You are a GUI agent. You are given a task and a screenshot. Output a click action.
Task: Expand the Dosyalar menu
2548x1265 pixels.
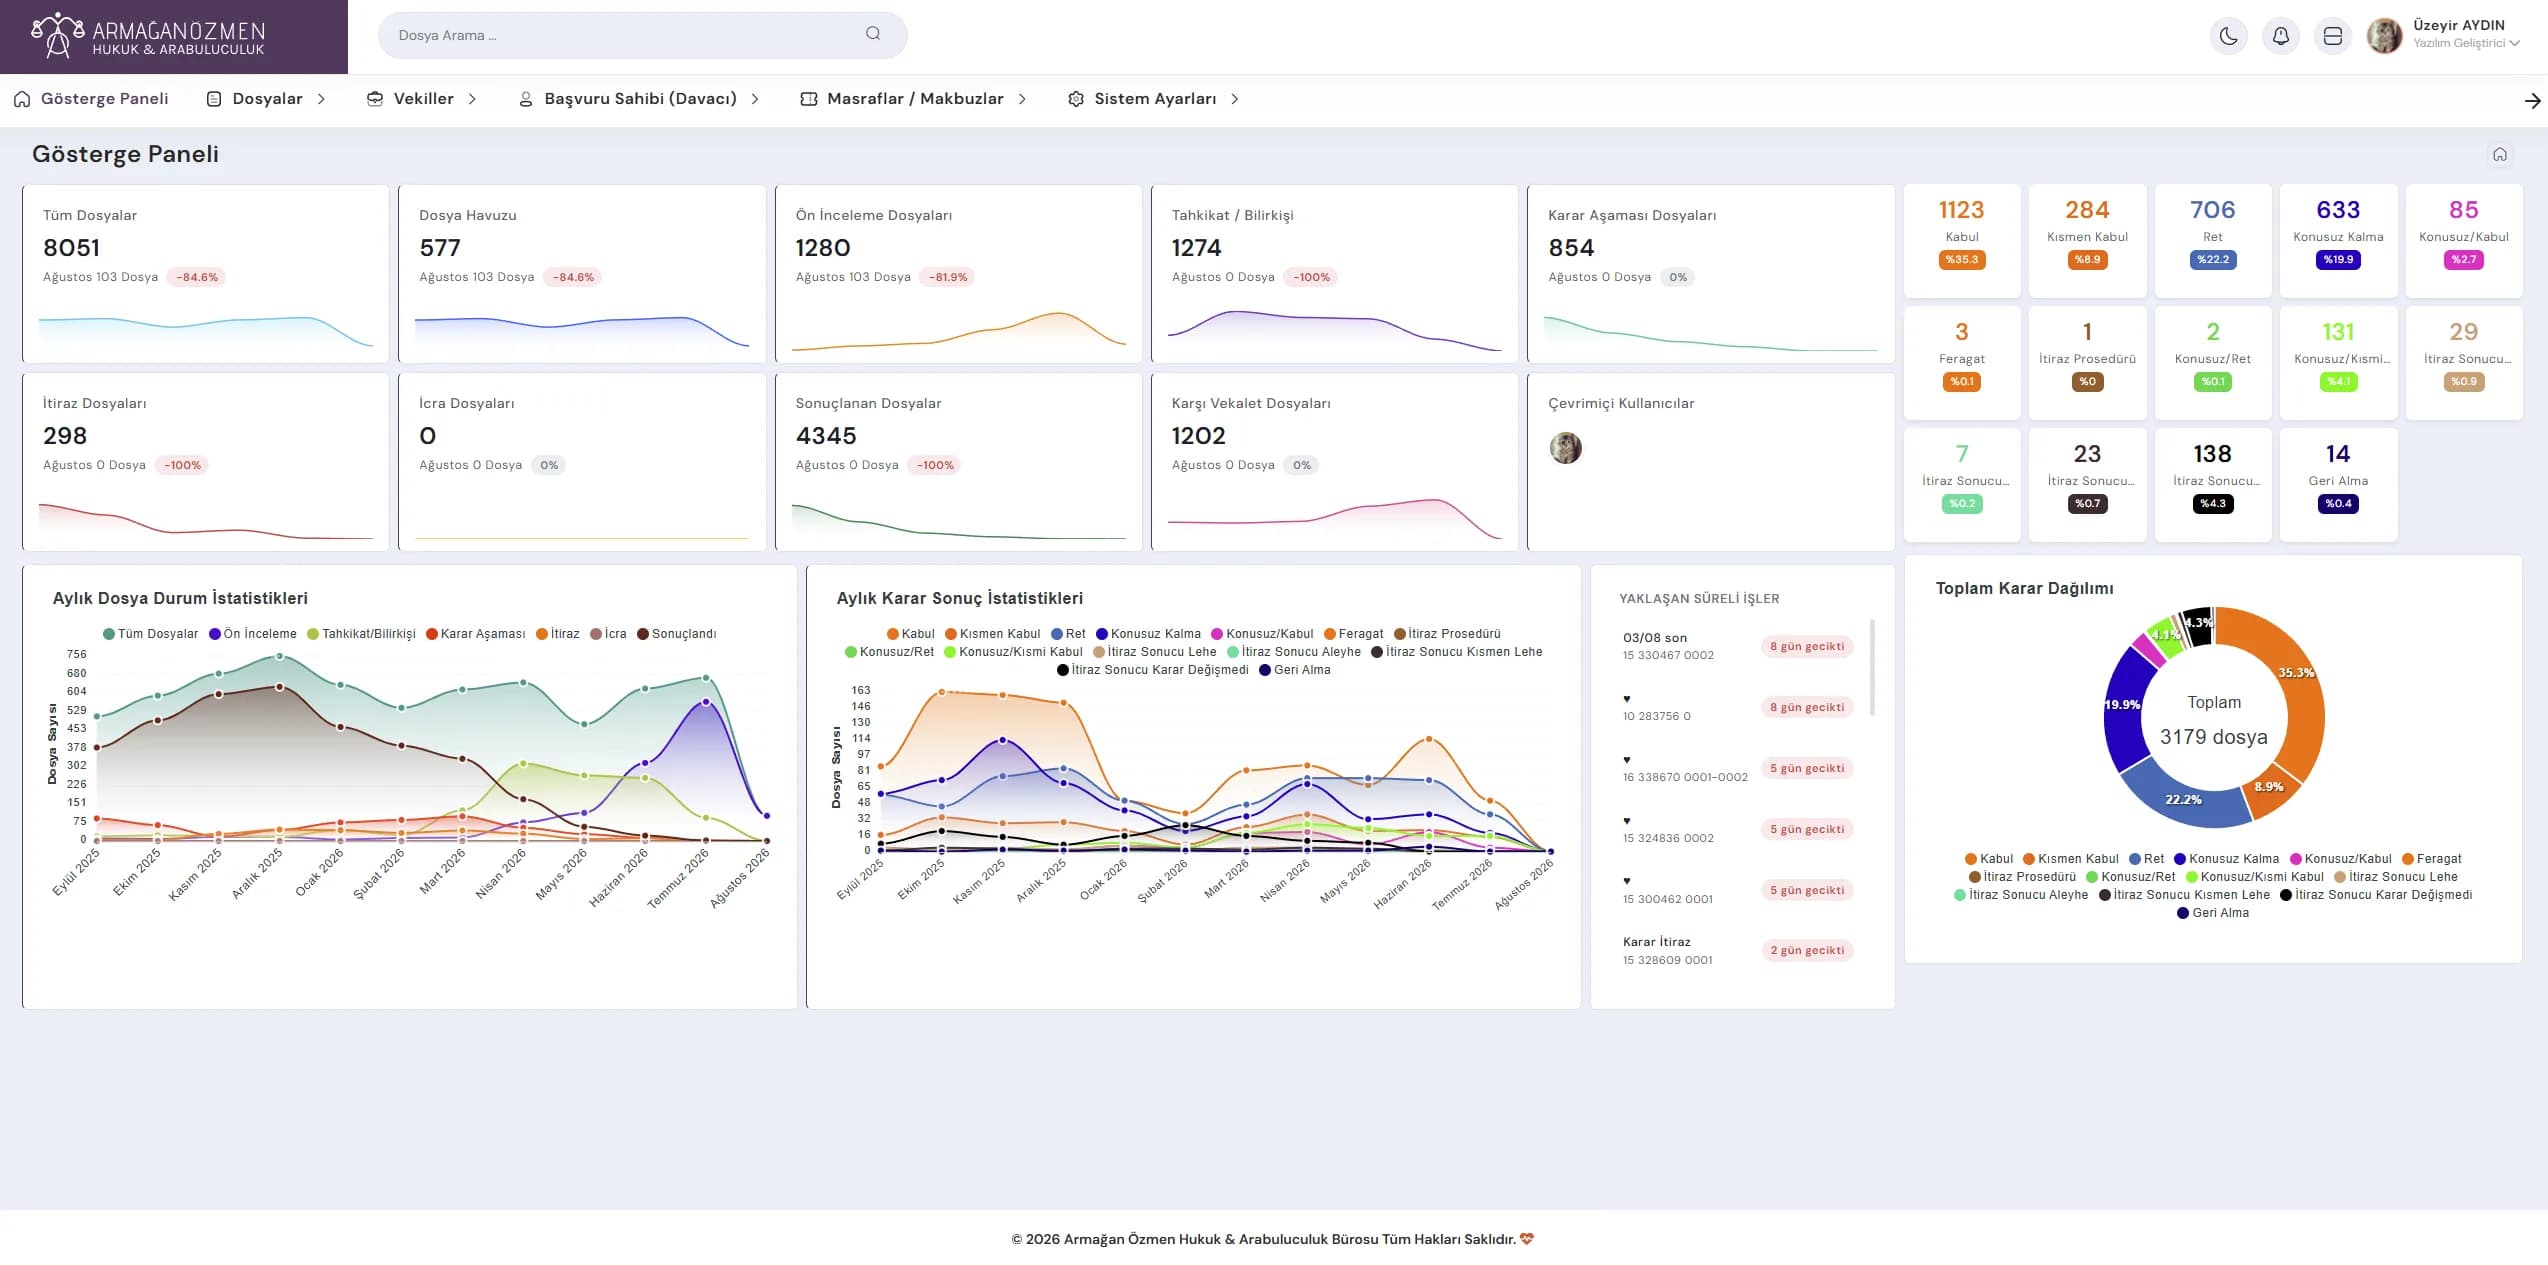click(266, 99)
